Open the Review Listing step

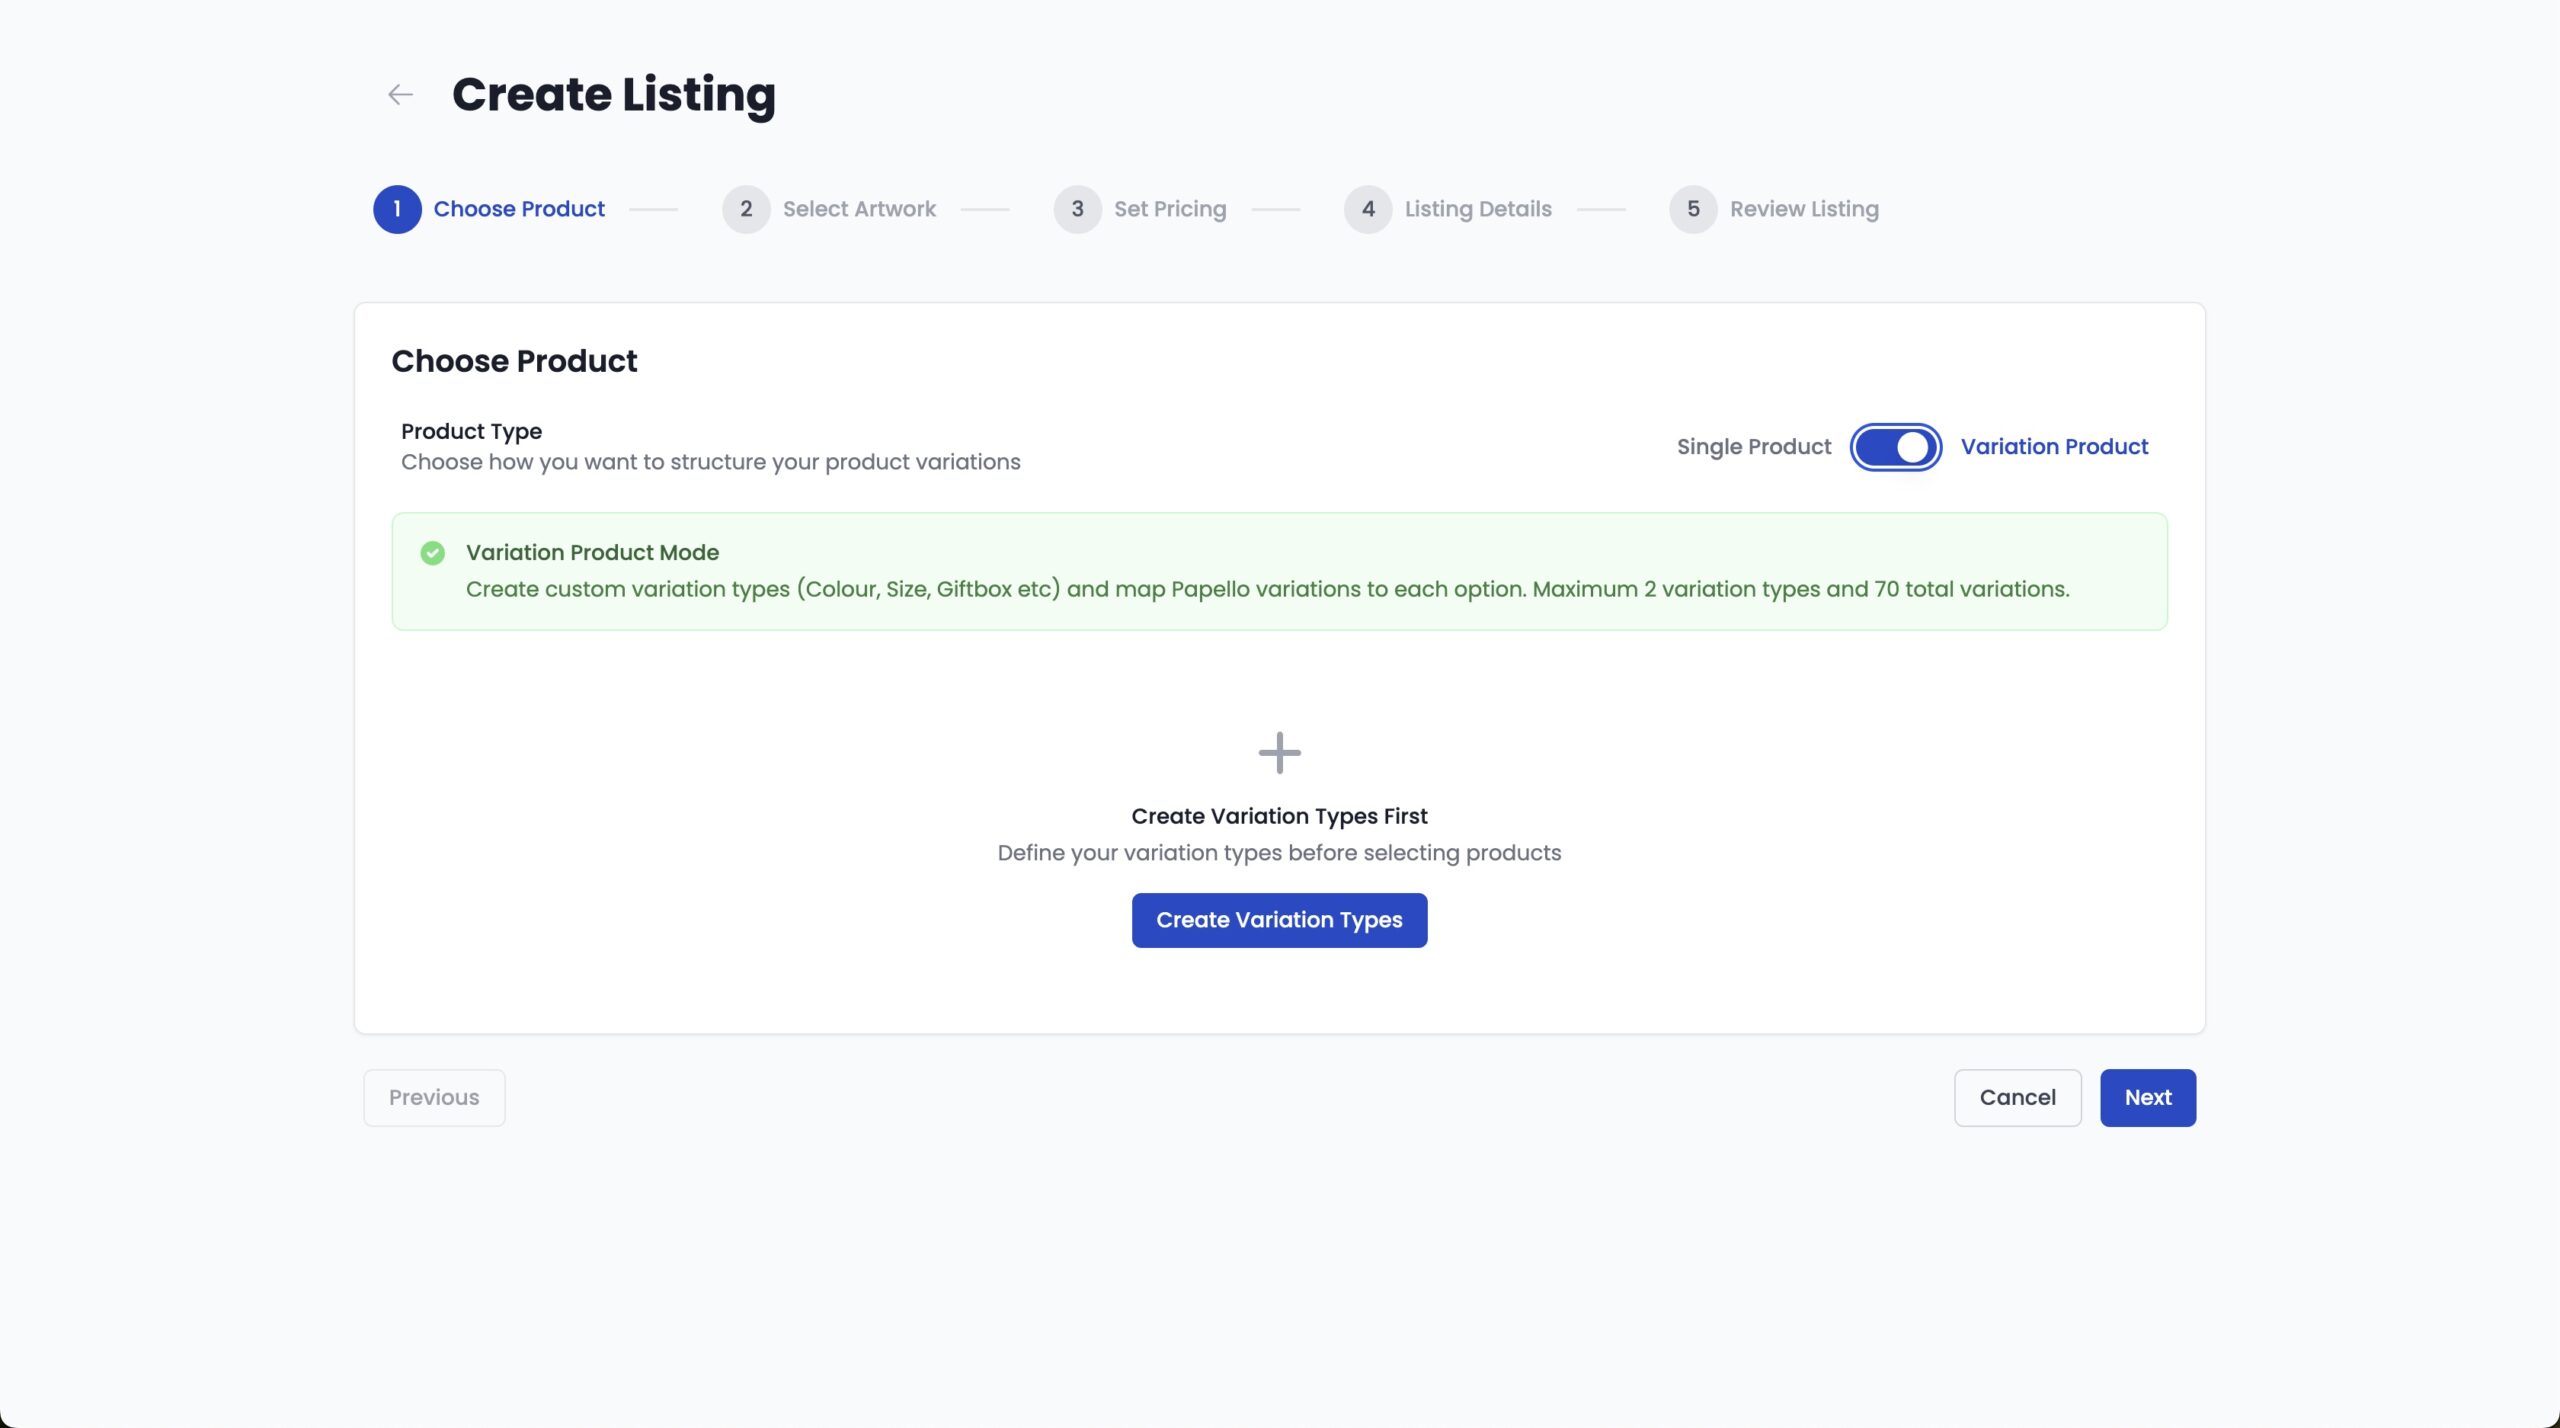click(1804, 209)
